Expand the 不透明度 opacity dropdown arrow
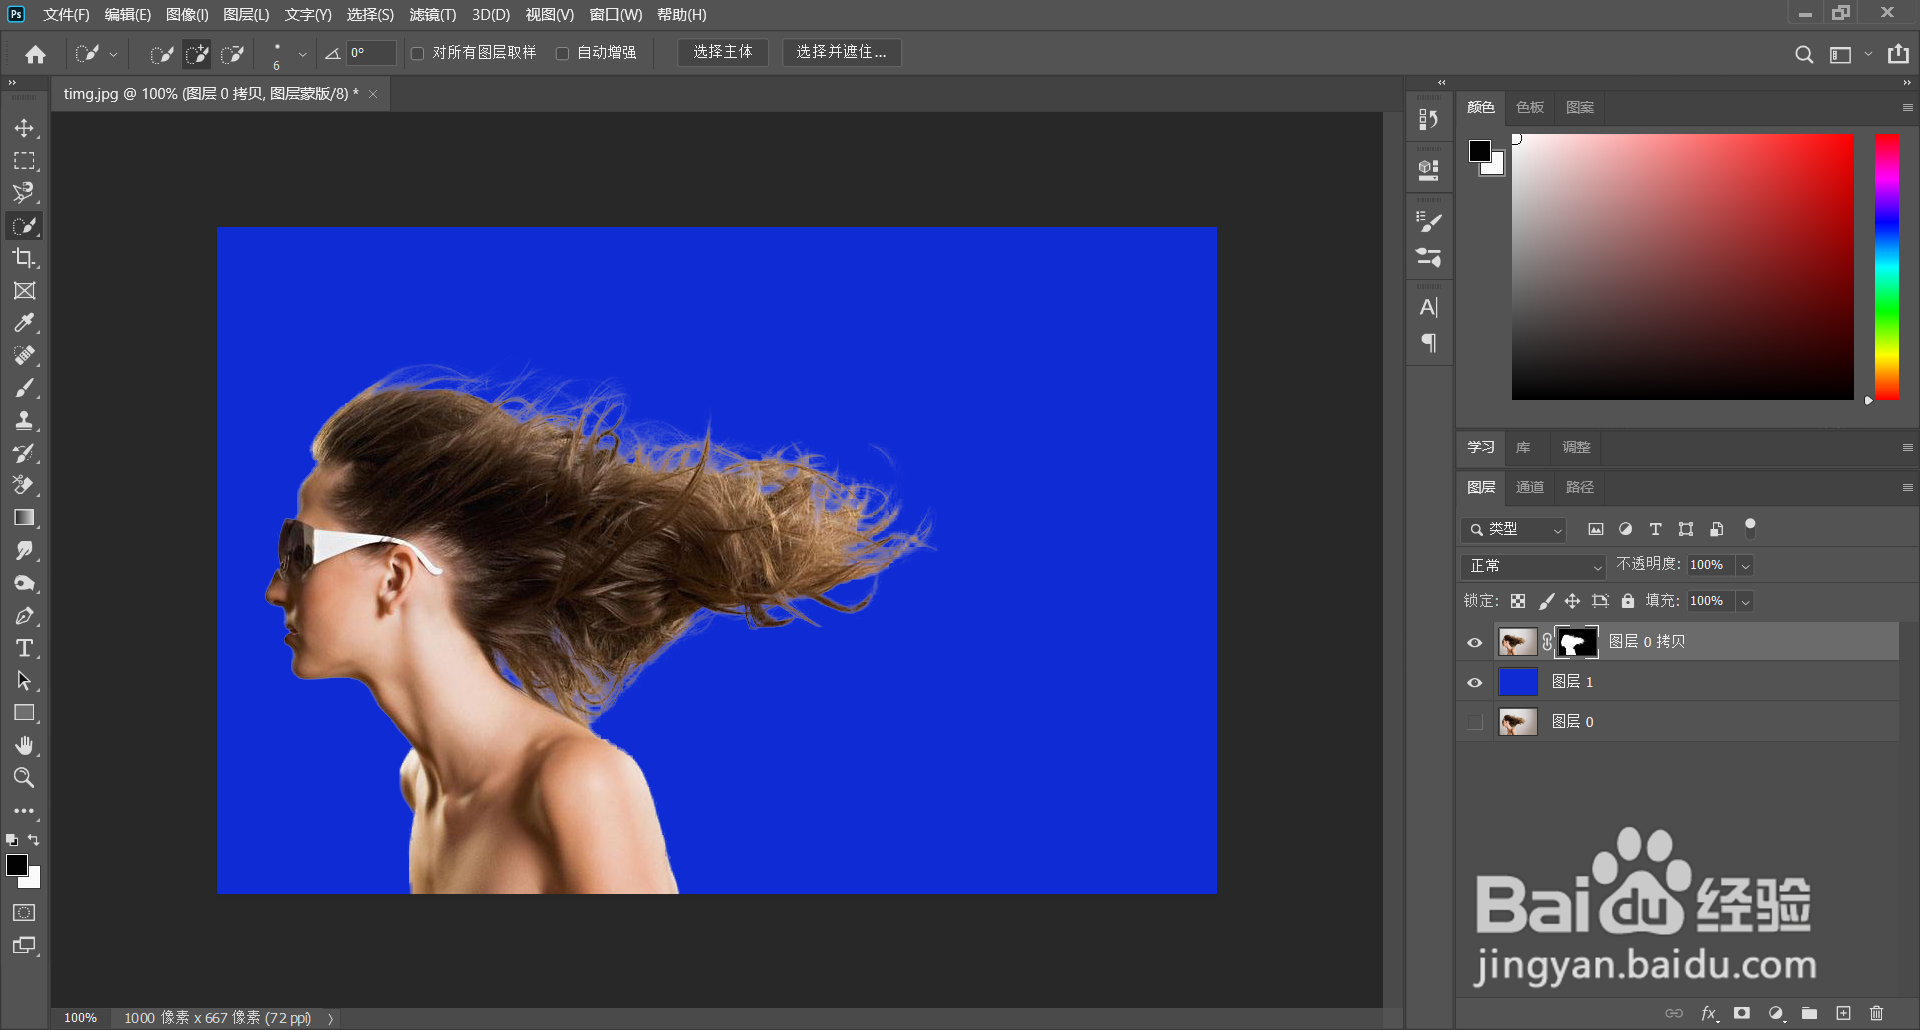 click(x=1745, y=566)
